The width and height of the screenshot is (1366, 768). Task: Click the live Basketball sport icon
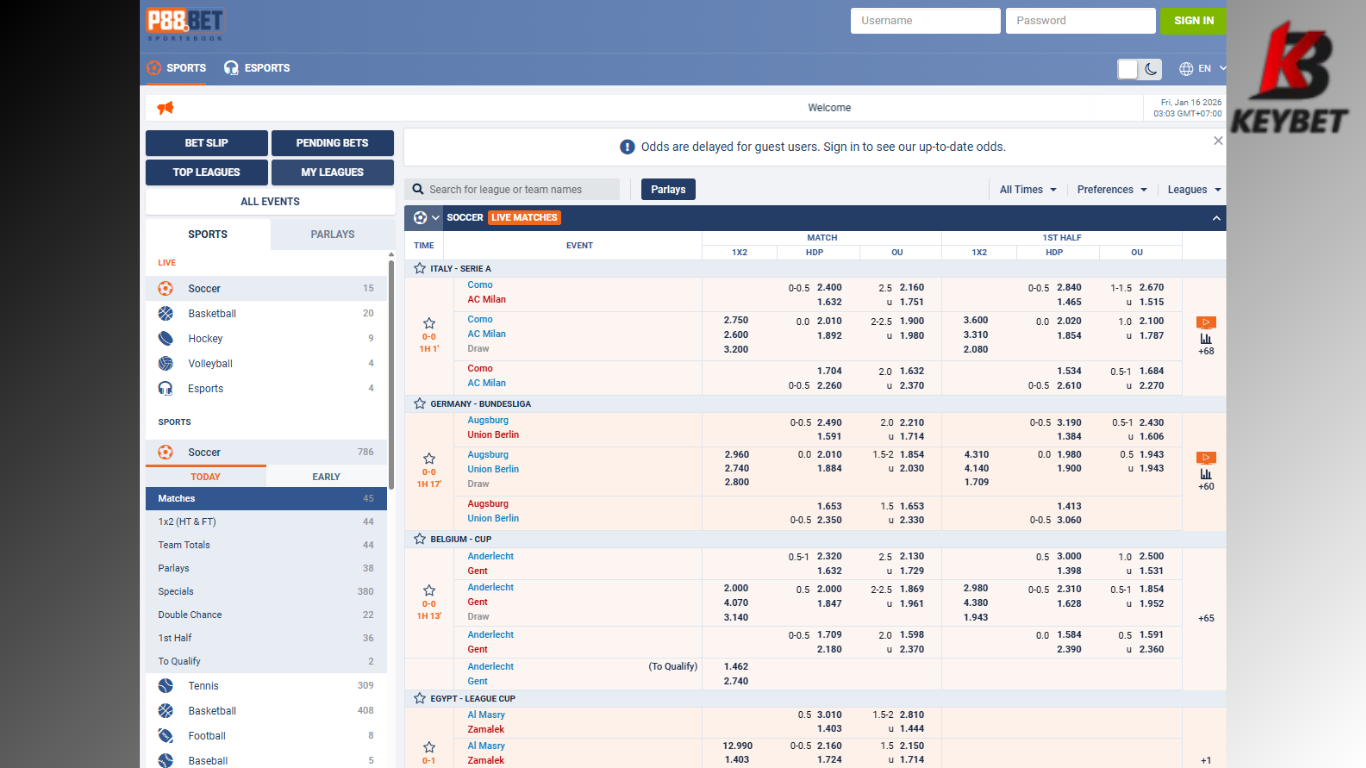coord(166,314)
